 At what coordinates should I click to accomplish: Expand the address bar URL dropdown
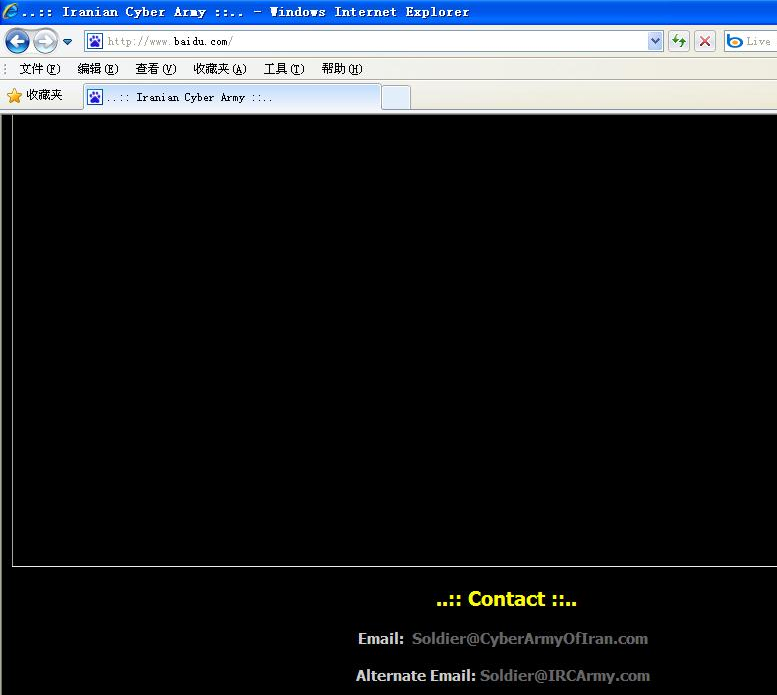[655, 41]
